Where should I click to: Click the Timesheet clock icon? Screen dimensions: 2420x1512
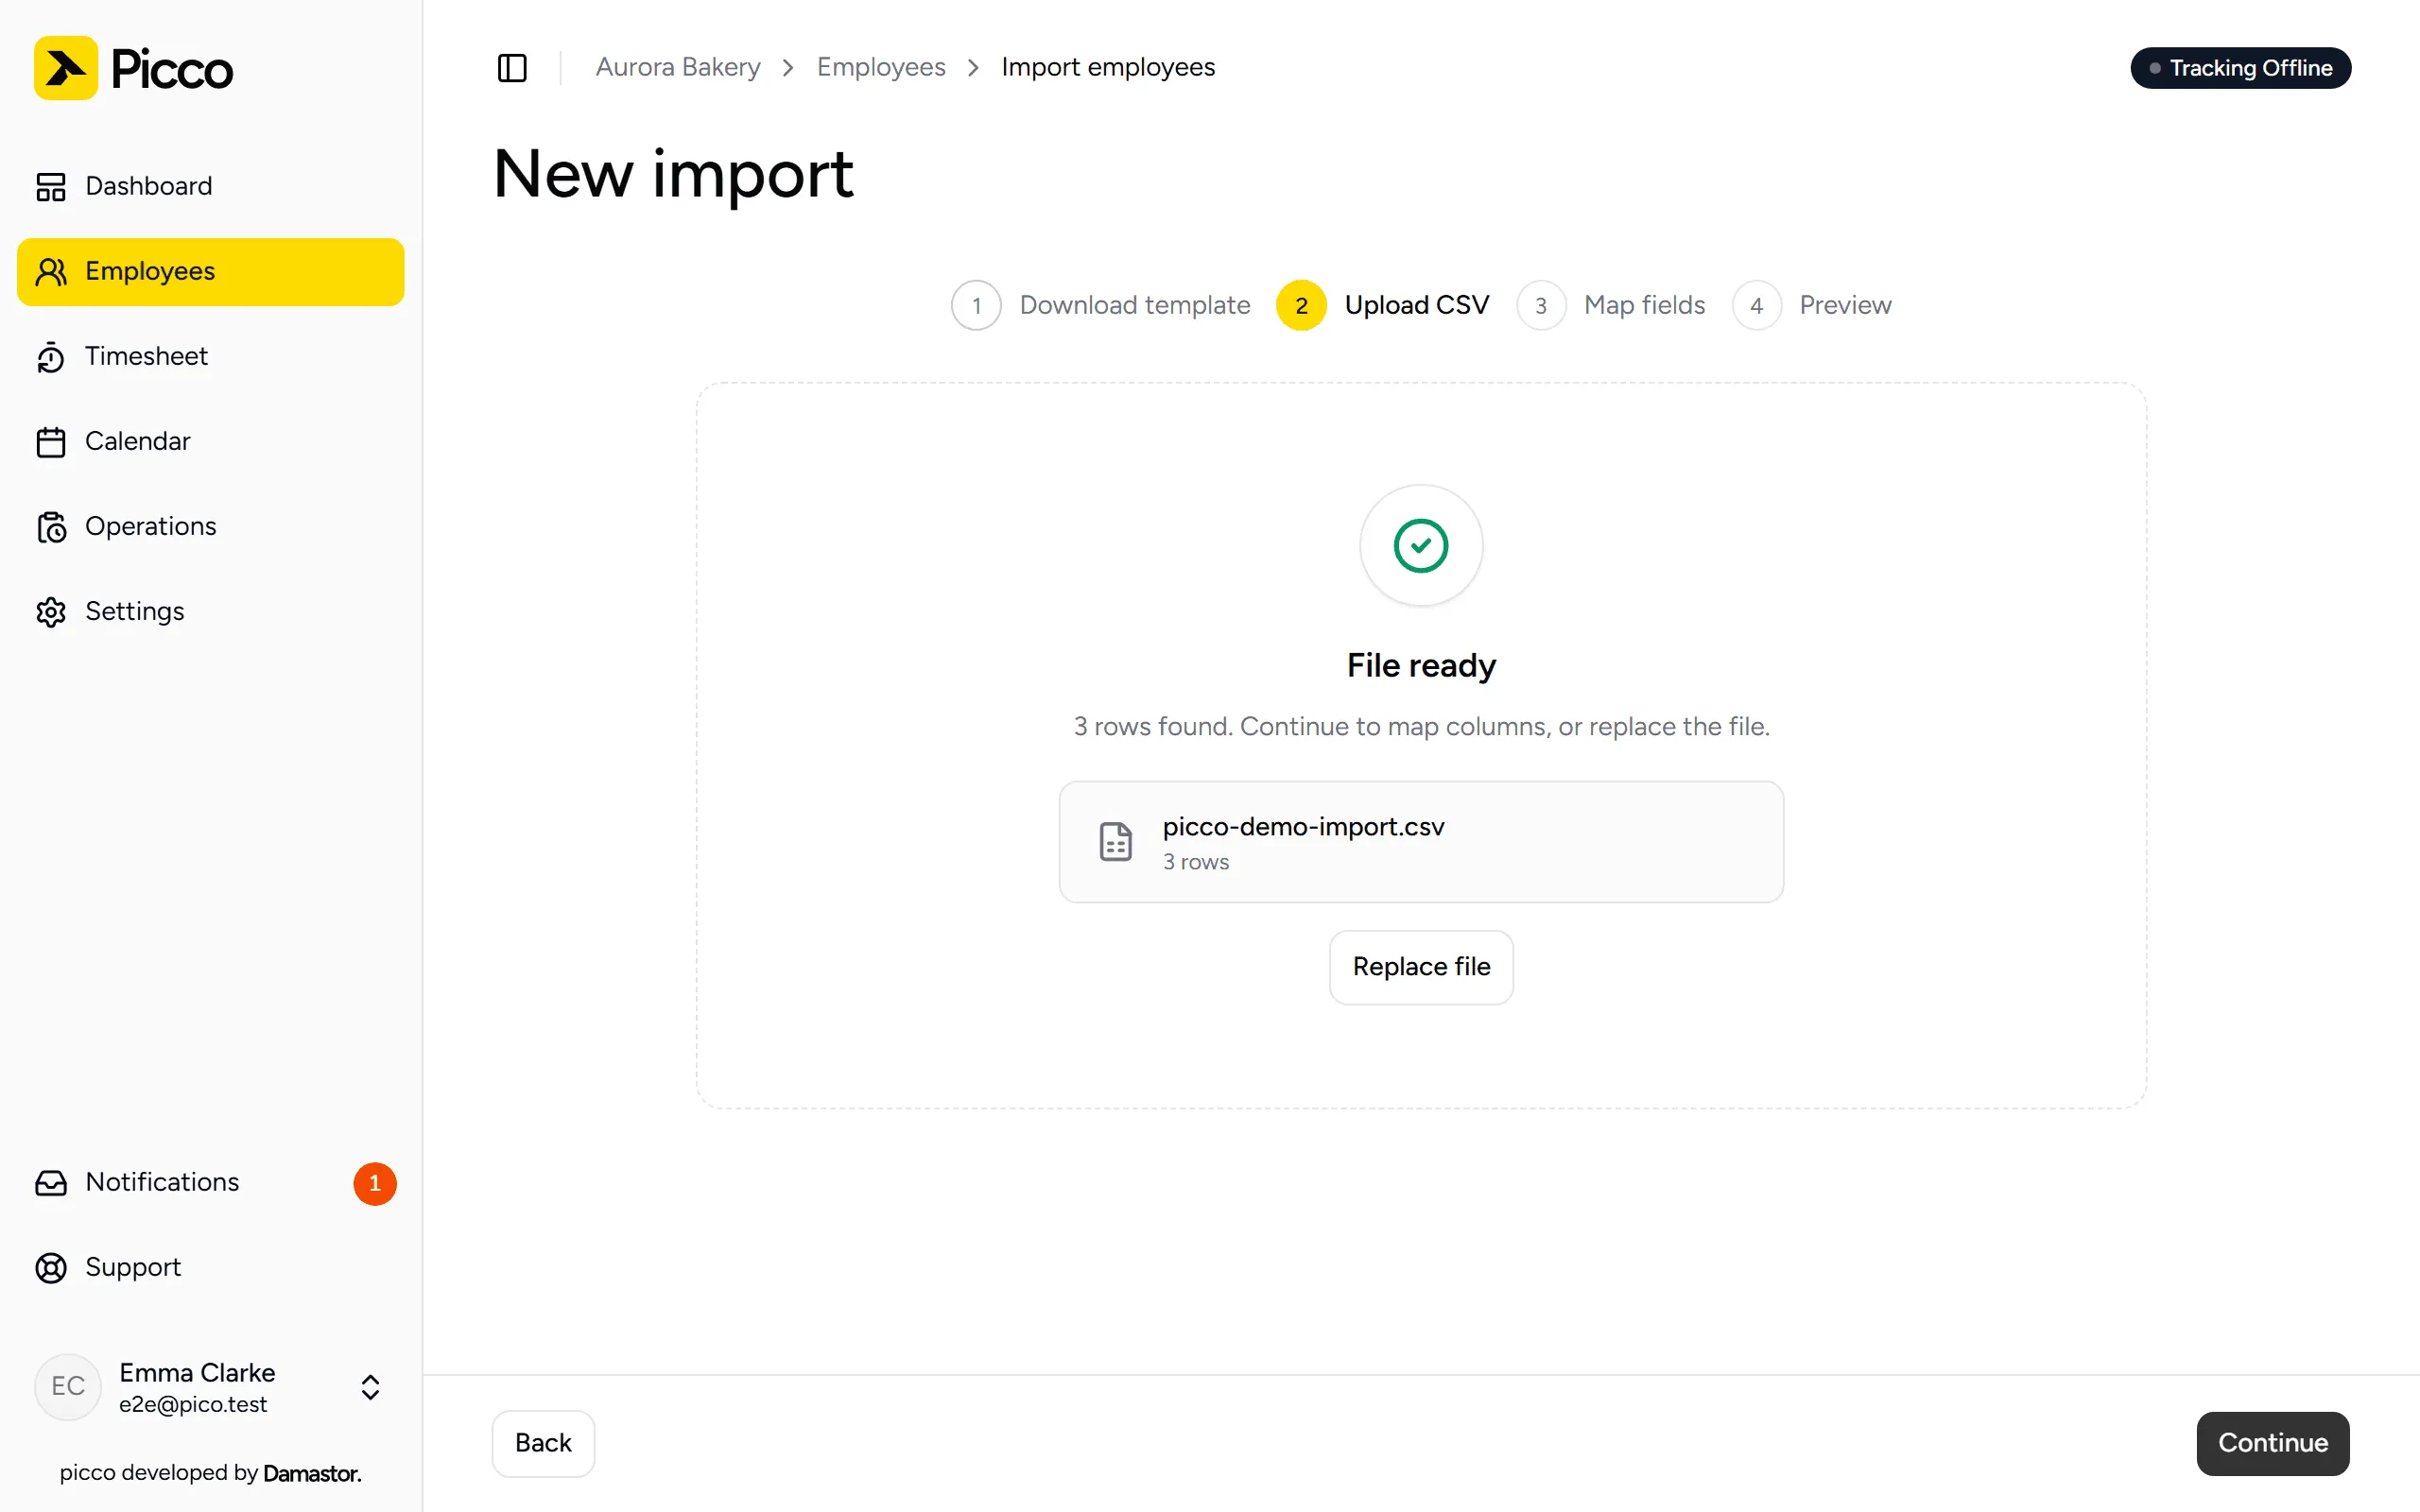(51, 357)
